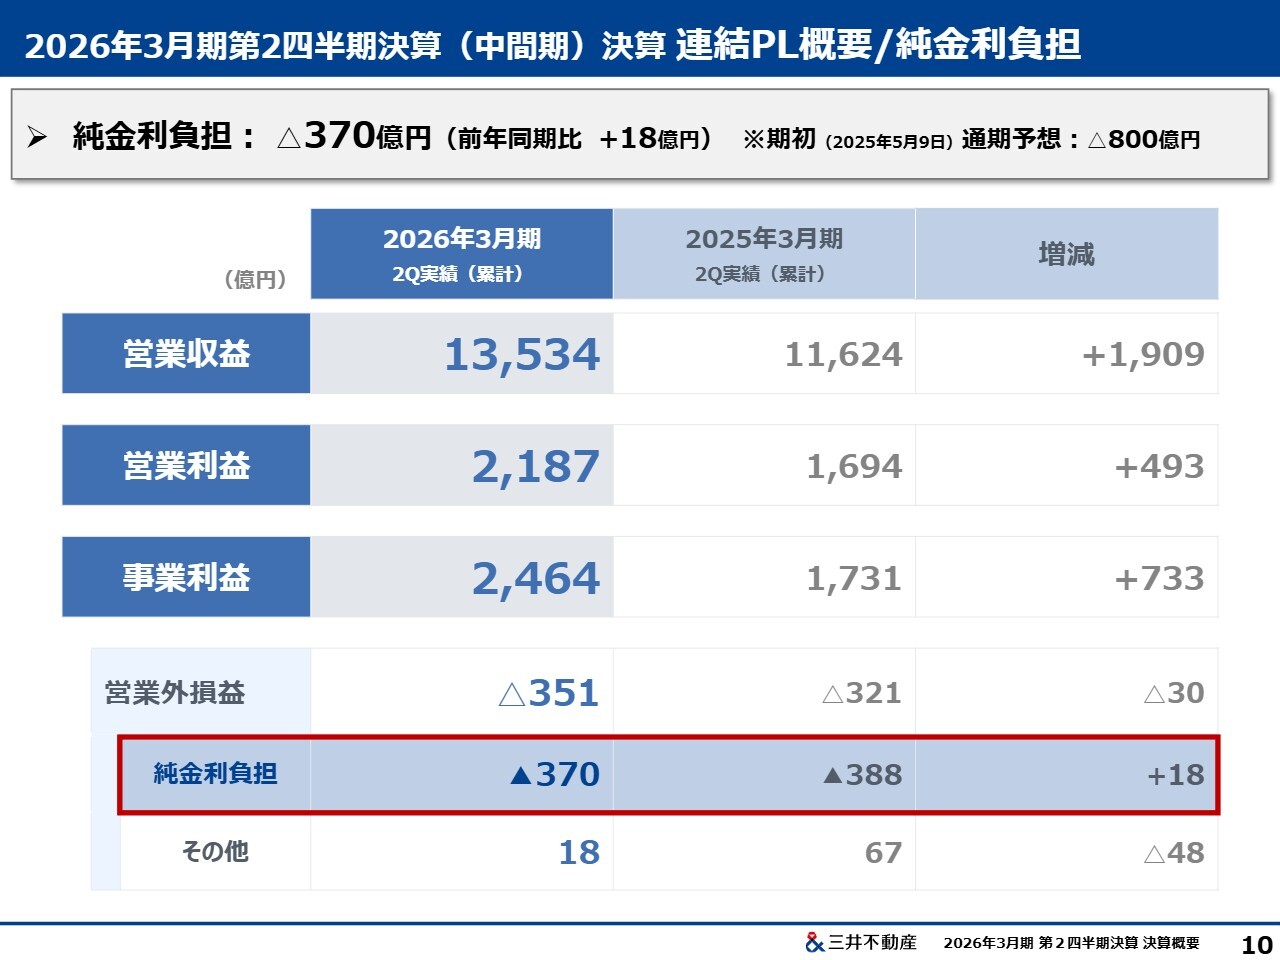Click the 増減 column header
1280x960 pixels.
click(x=1066, y=254)
